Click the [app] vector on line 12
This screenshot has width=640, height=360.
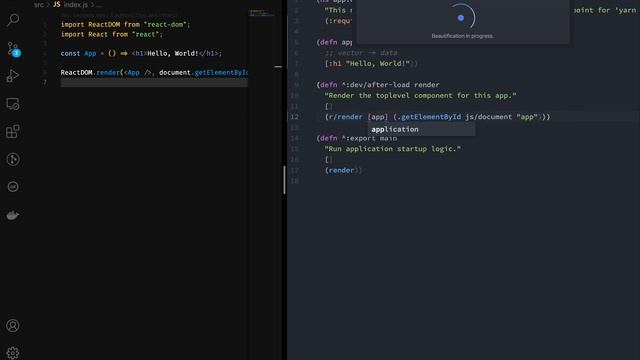click(x=378, y=117)
